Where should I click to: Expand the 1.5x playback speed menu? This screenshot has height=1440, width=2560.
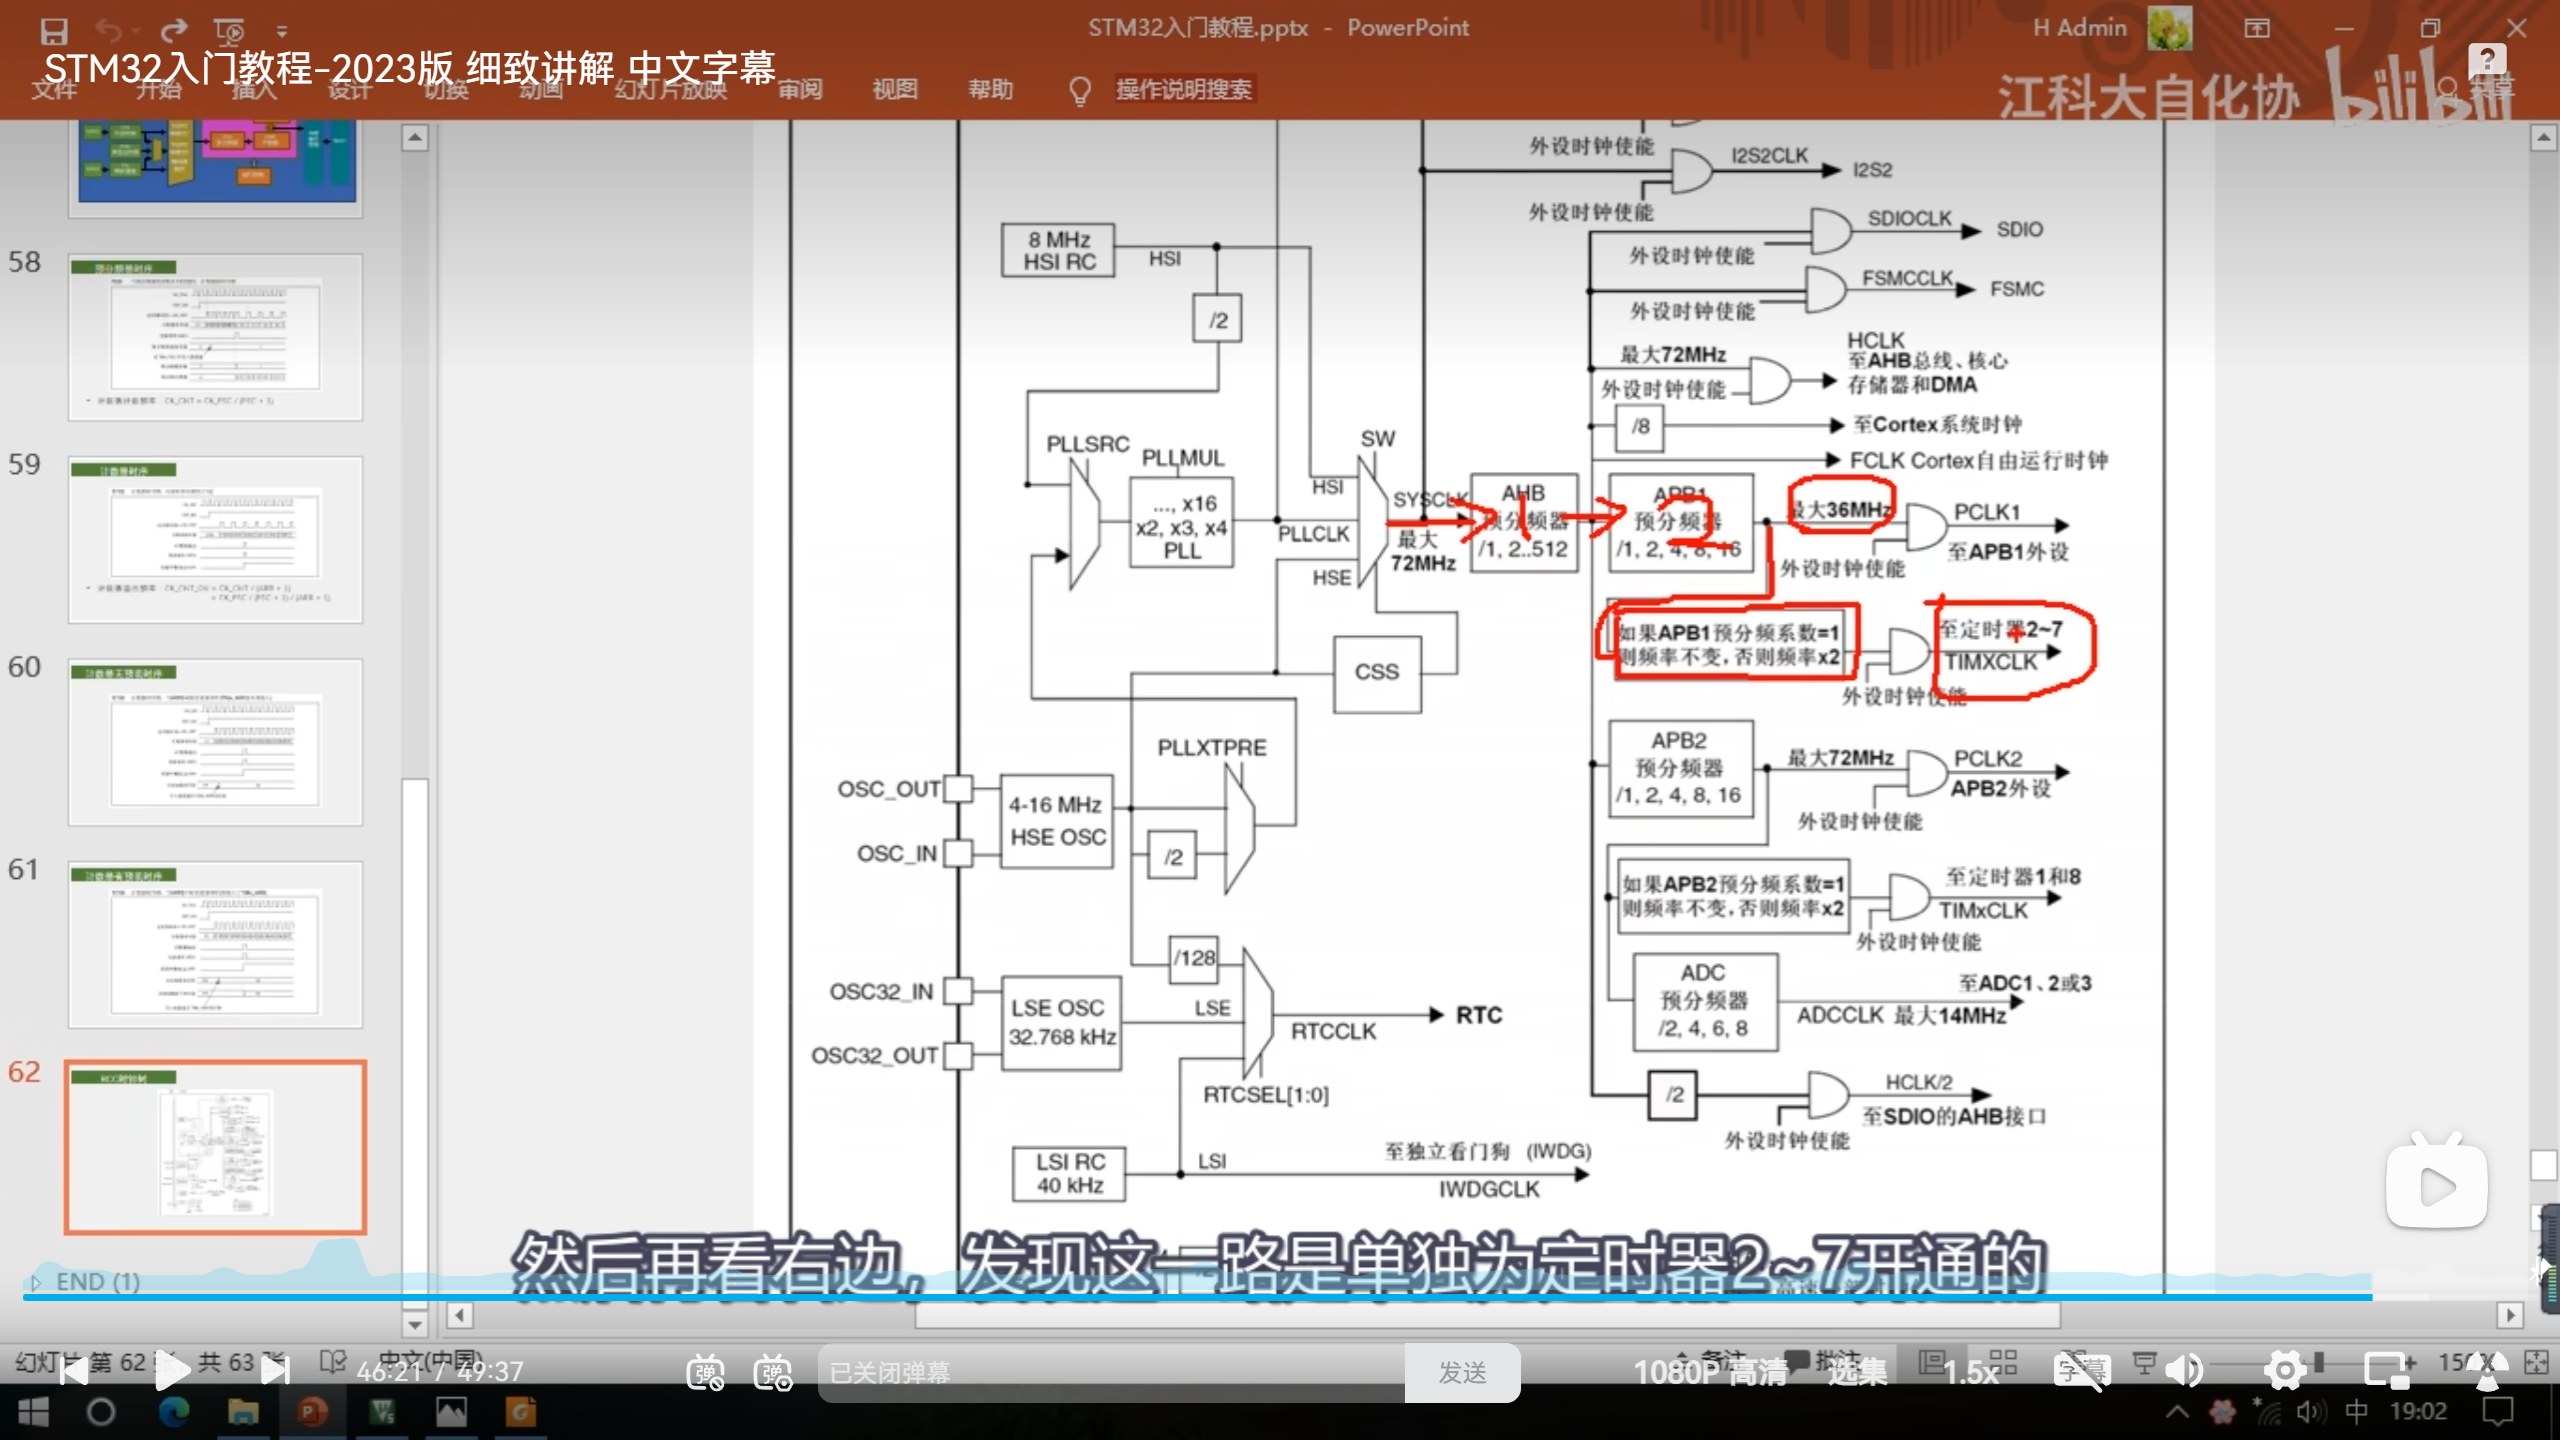click(1970, 1373)
